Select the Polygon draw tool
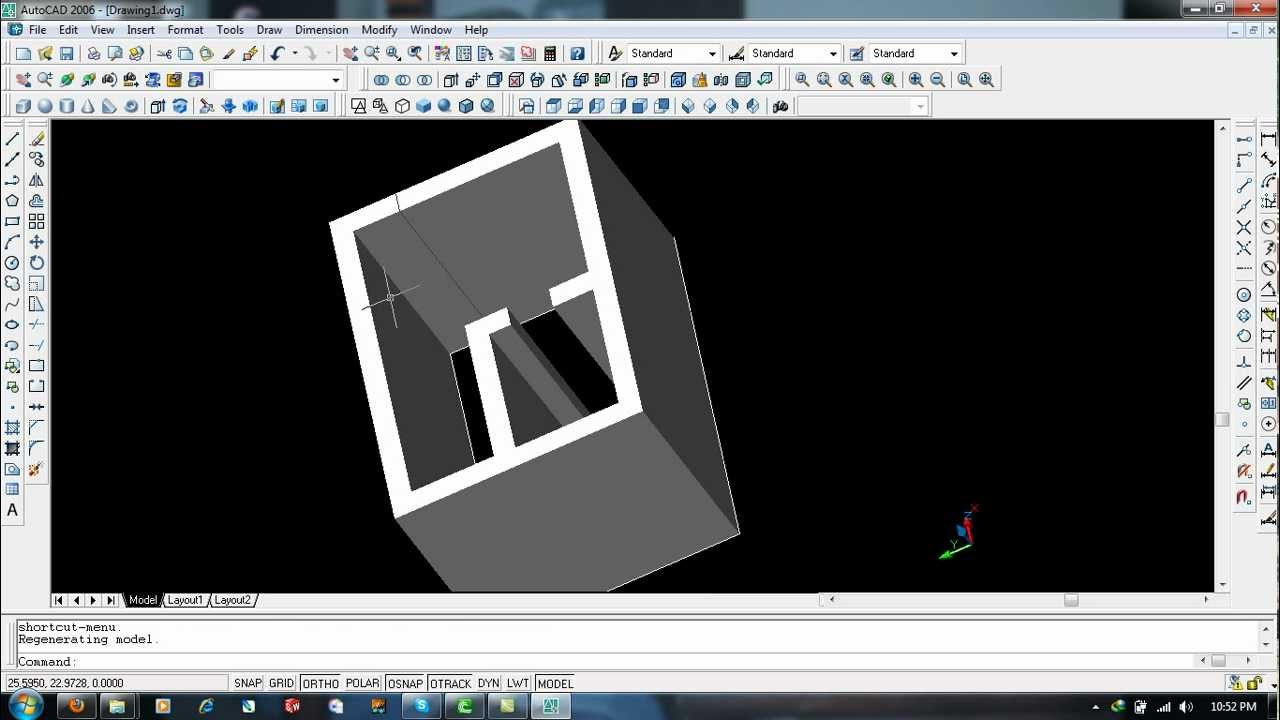 pyautogui.click(x=13, y=201)
